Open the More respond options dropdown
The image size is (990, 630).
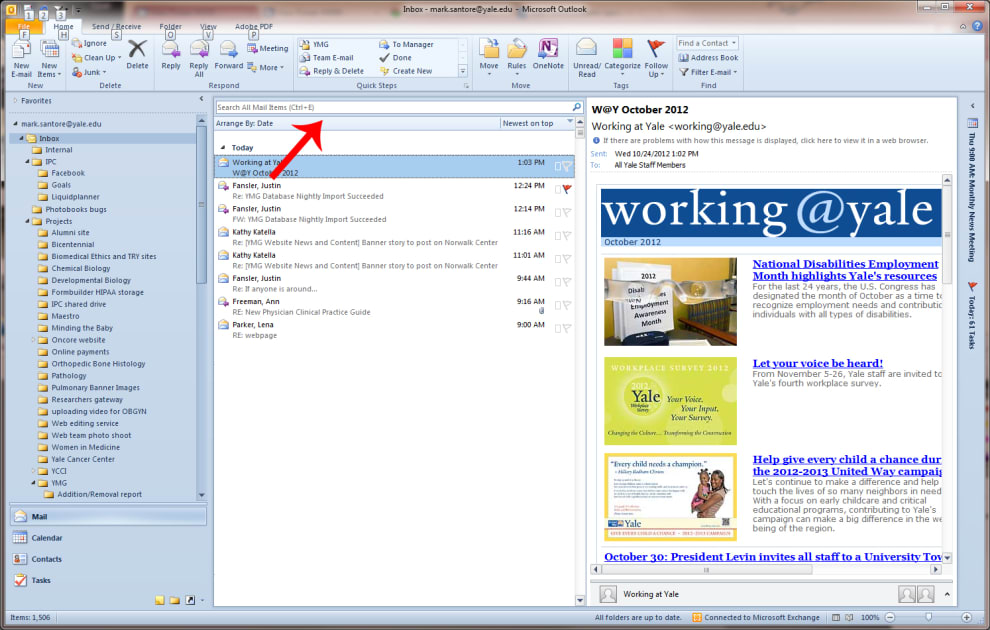[266, 68]
